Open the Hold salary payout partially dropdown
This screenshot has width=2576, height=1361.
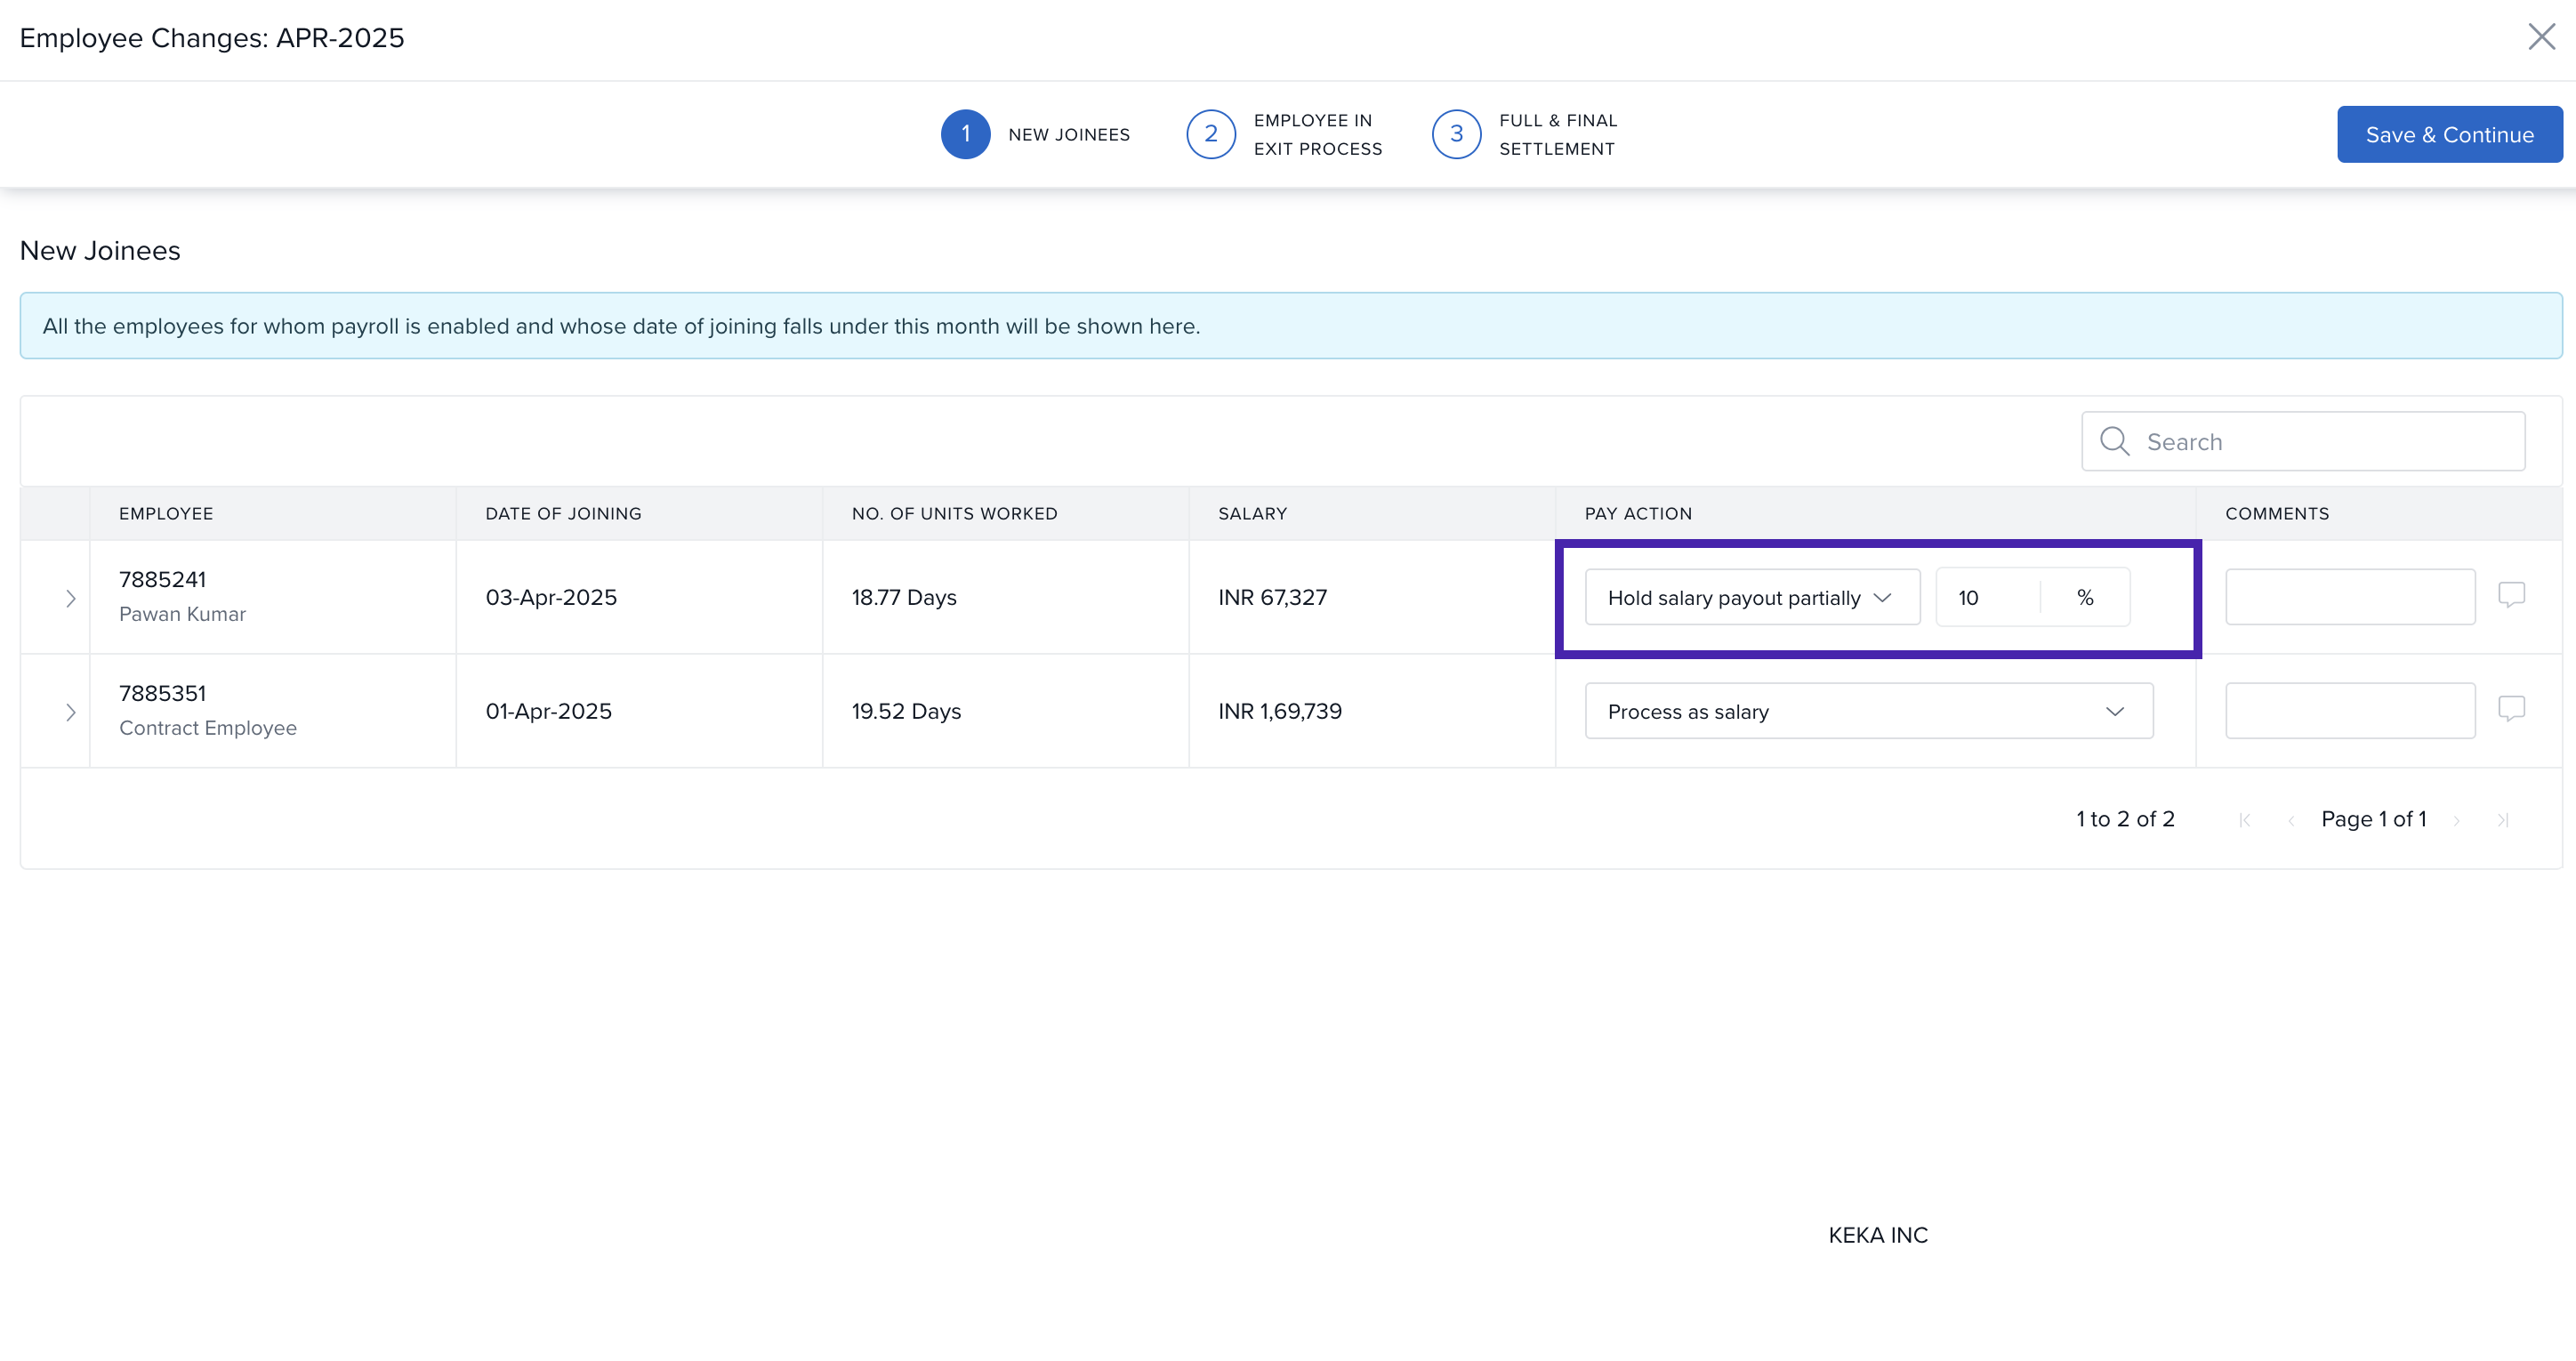click(1751, 597)
